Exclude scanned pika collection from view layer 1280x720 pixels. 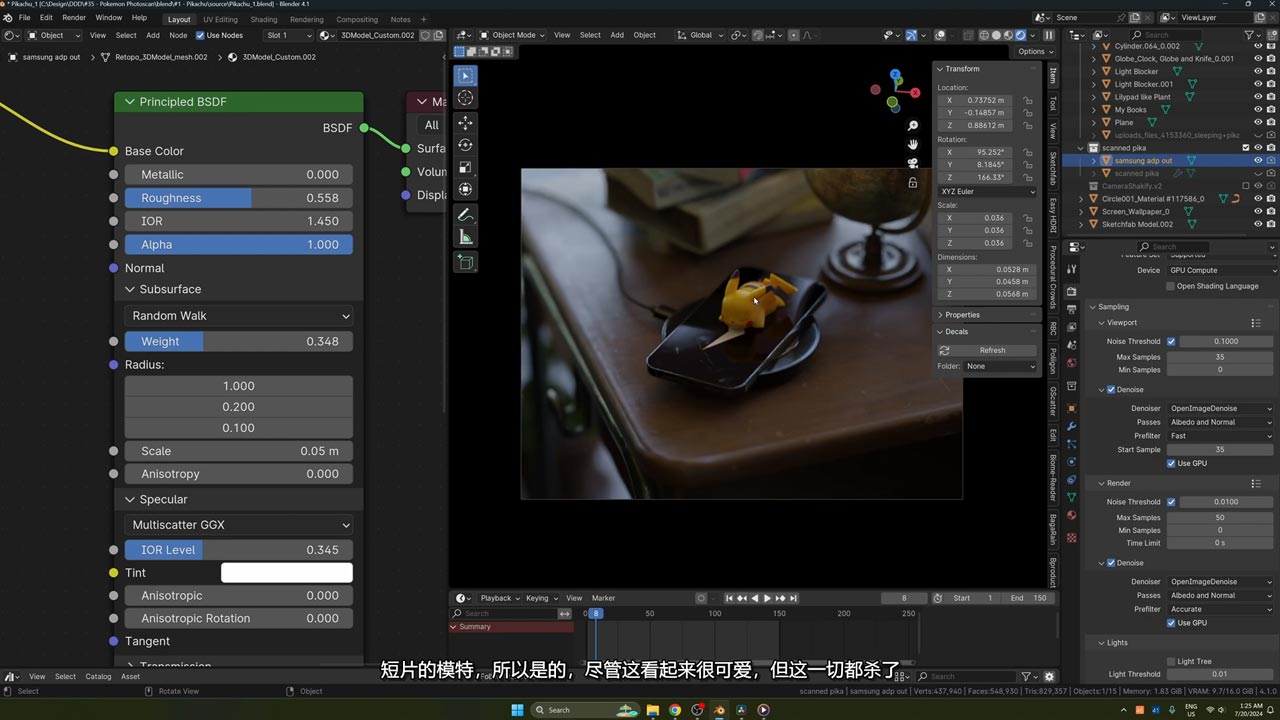pos(1246,148)
